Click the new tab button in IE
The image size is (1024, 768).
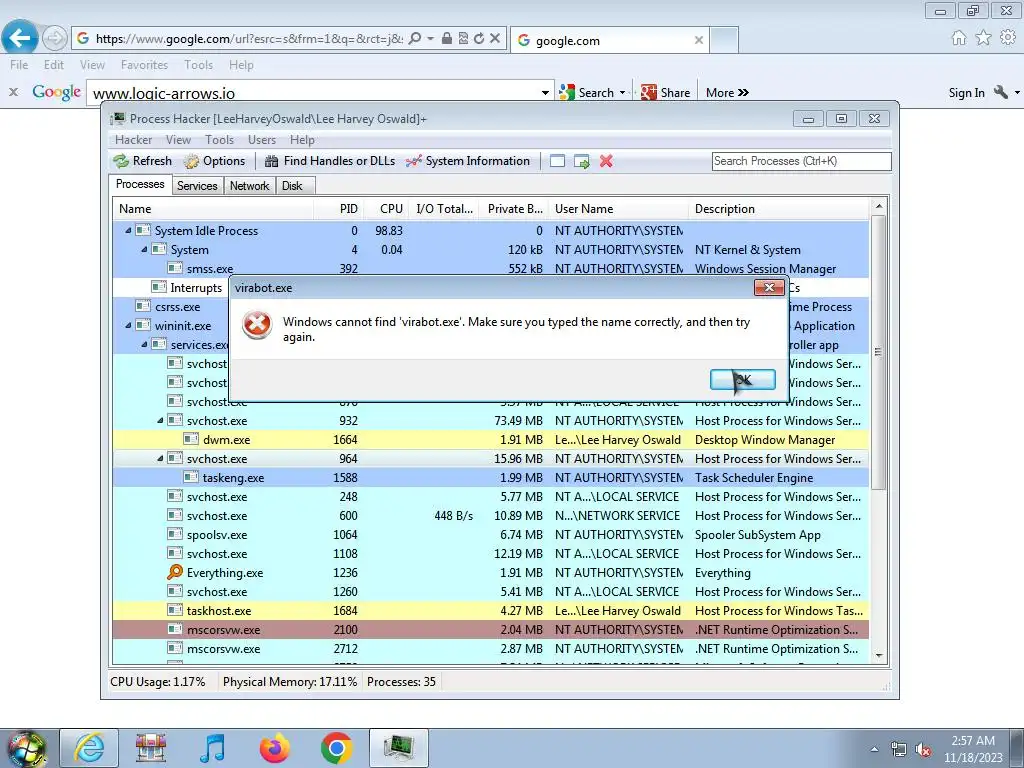(724, 40)
